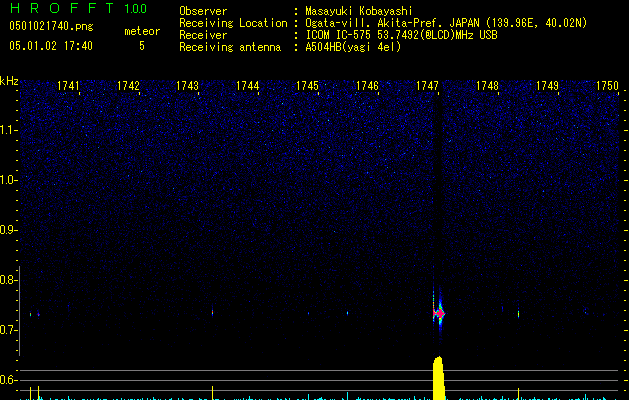Viewport: 629px width, 400px height.
Task: Click the 1.0 kHz frequency label
Action: pyautogui.click(x=8, y=180)
